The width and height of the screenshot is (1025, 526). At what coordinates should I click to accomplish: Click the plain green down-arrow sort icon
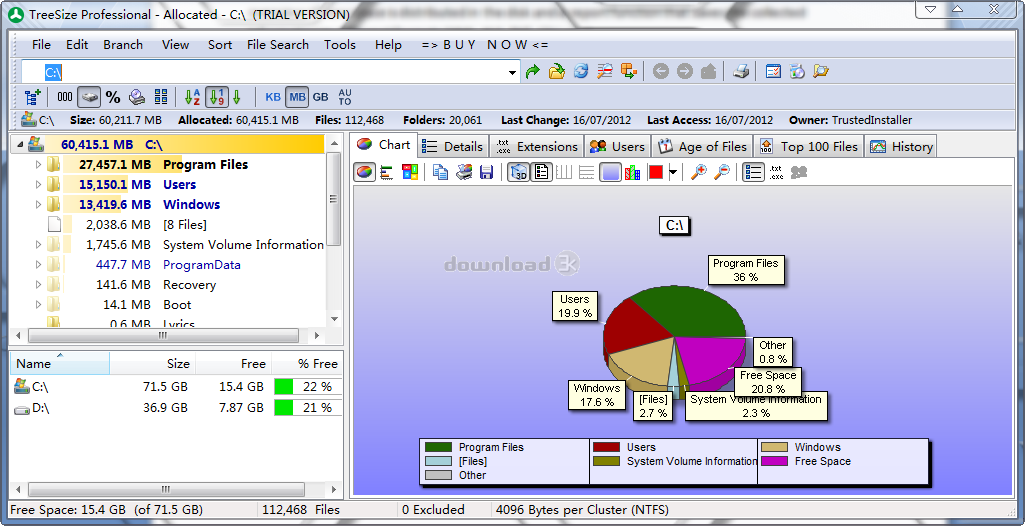pyautogui.click(x=237, y=97)
